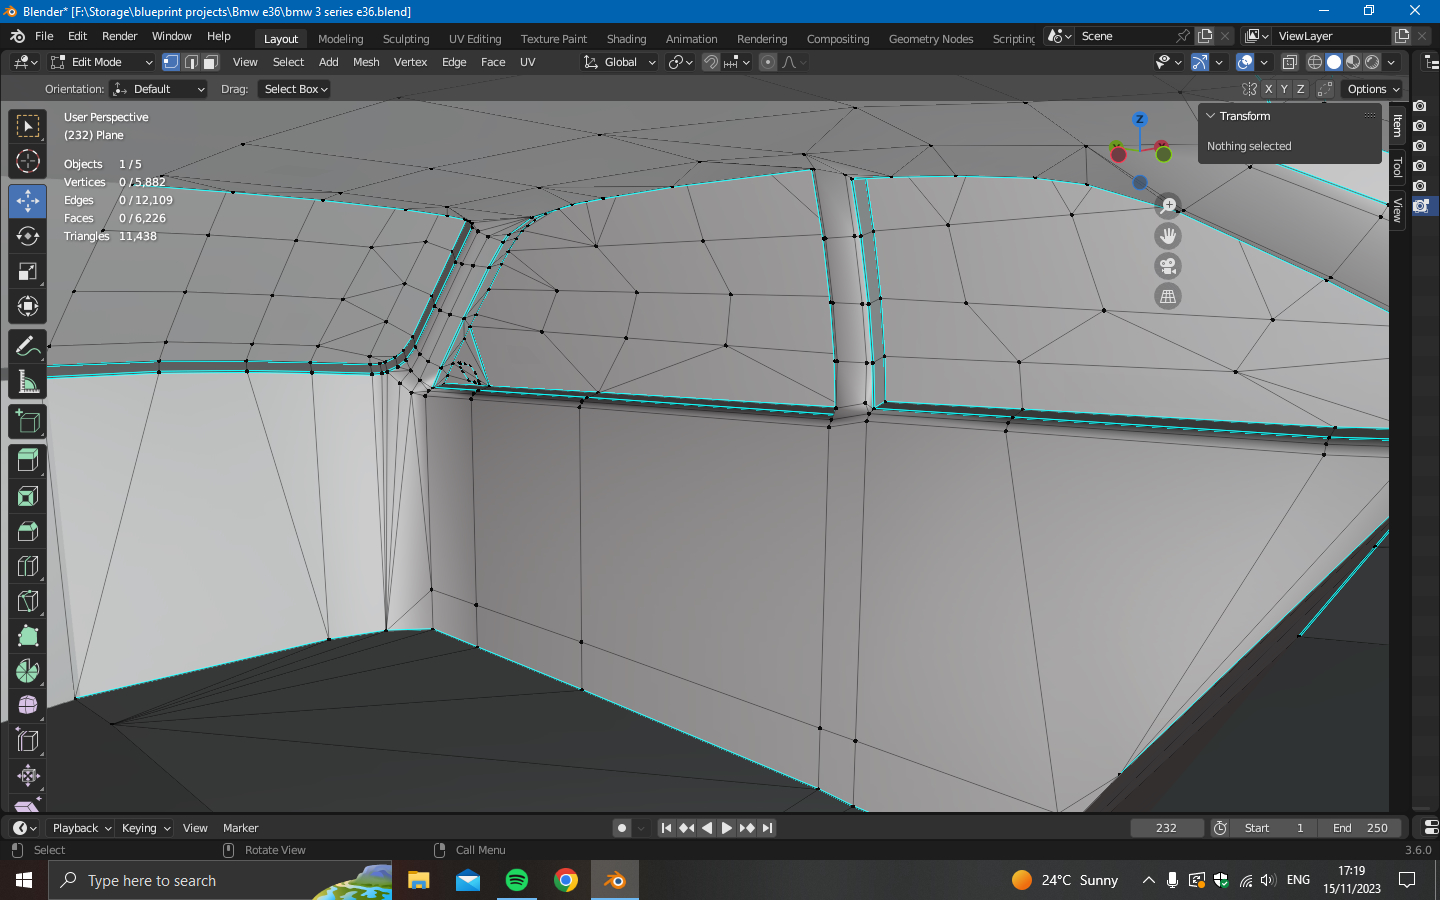Open the Edit Mode dropdown

[102, 62]
